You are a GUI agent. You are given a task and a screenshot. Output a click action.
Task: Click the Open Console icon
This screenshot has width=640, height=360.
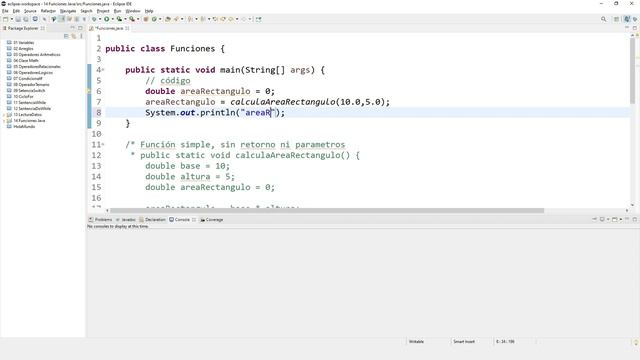(615, 220)
